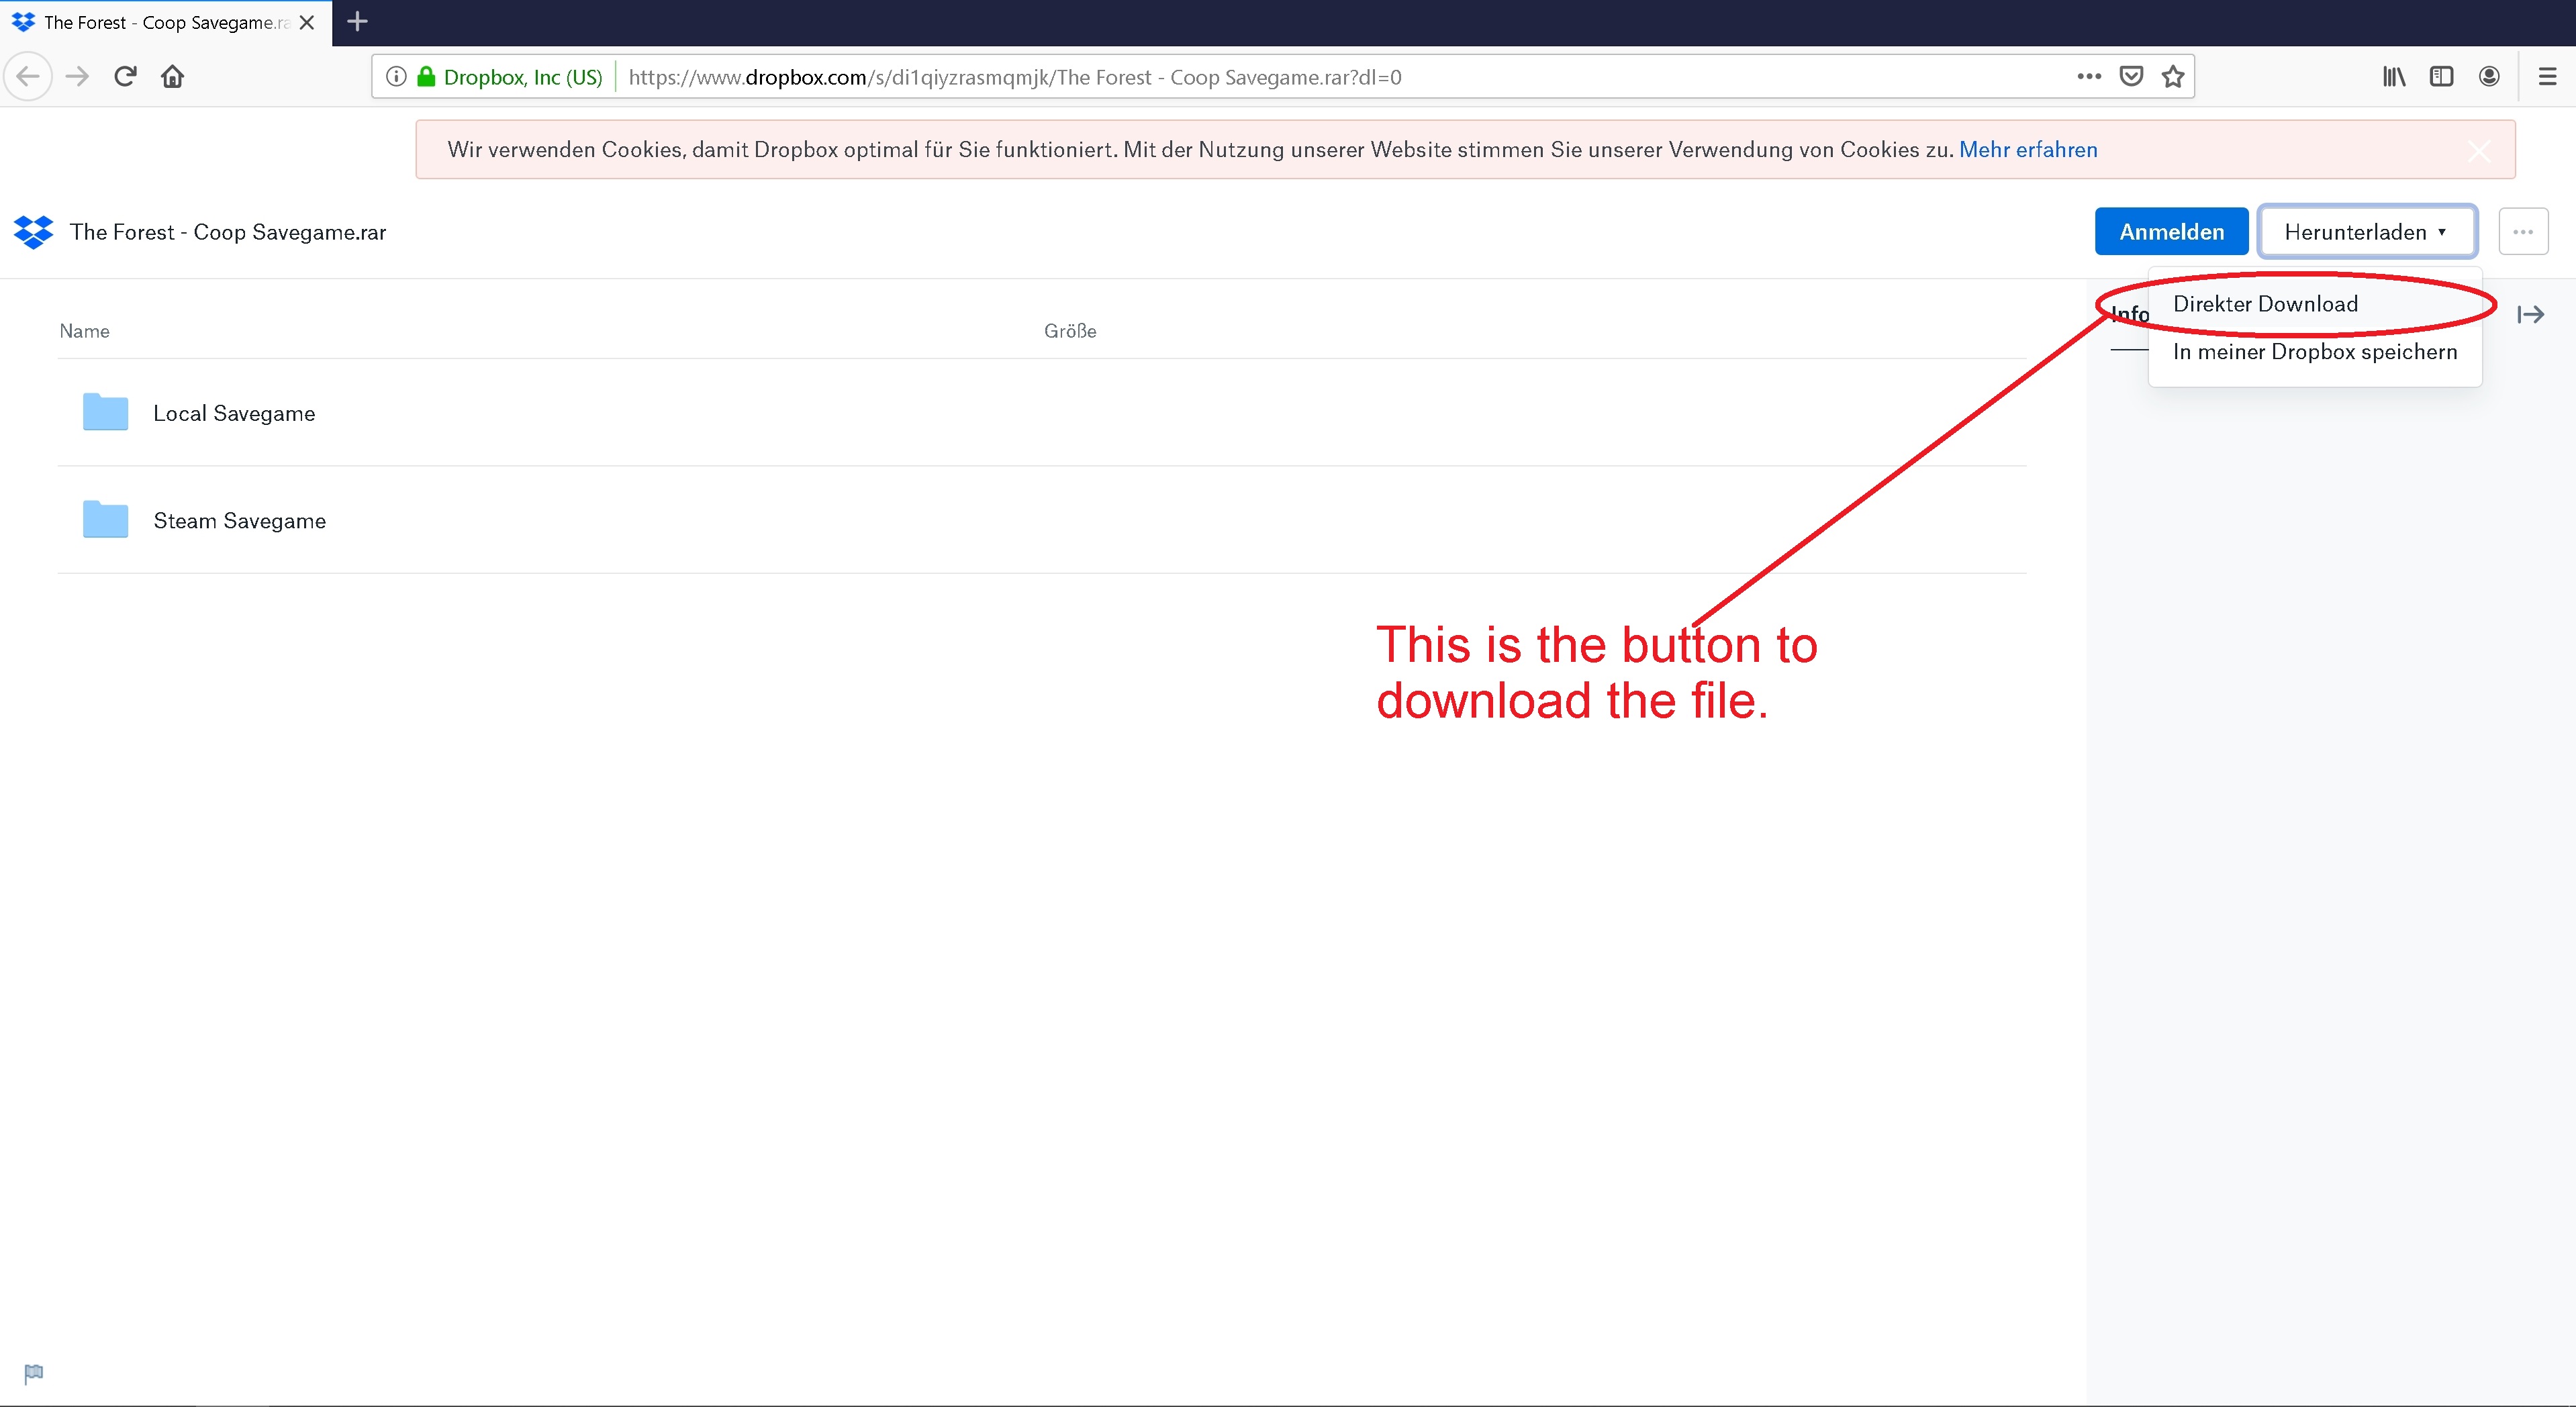Save page to Pocket

point(2131,77)
